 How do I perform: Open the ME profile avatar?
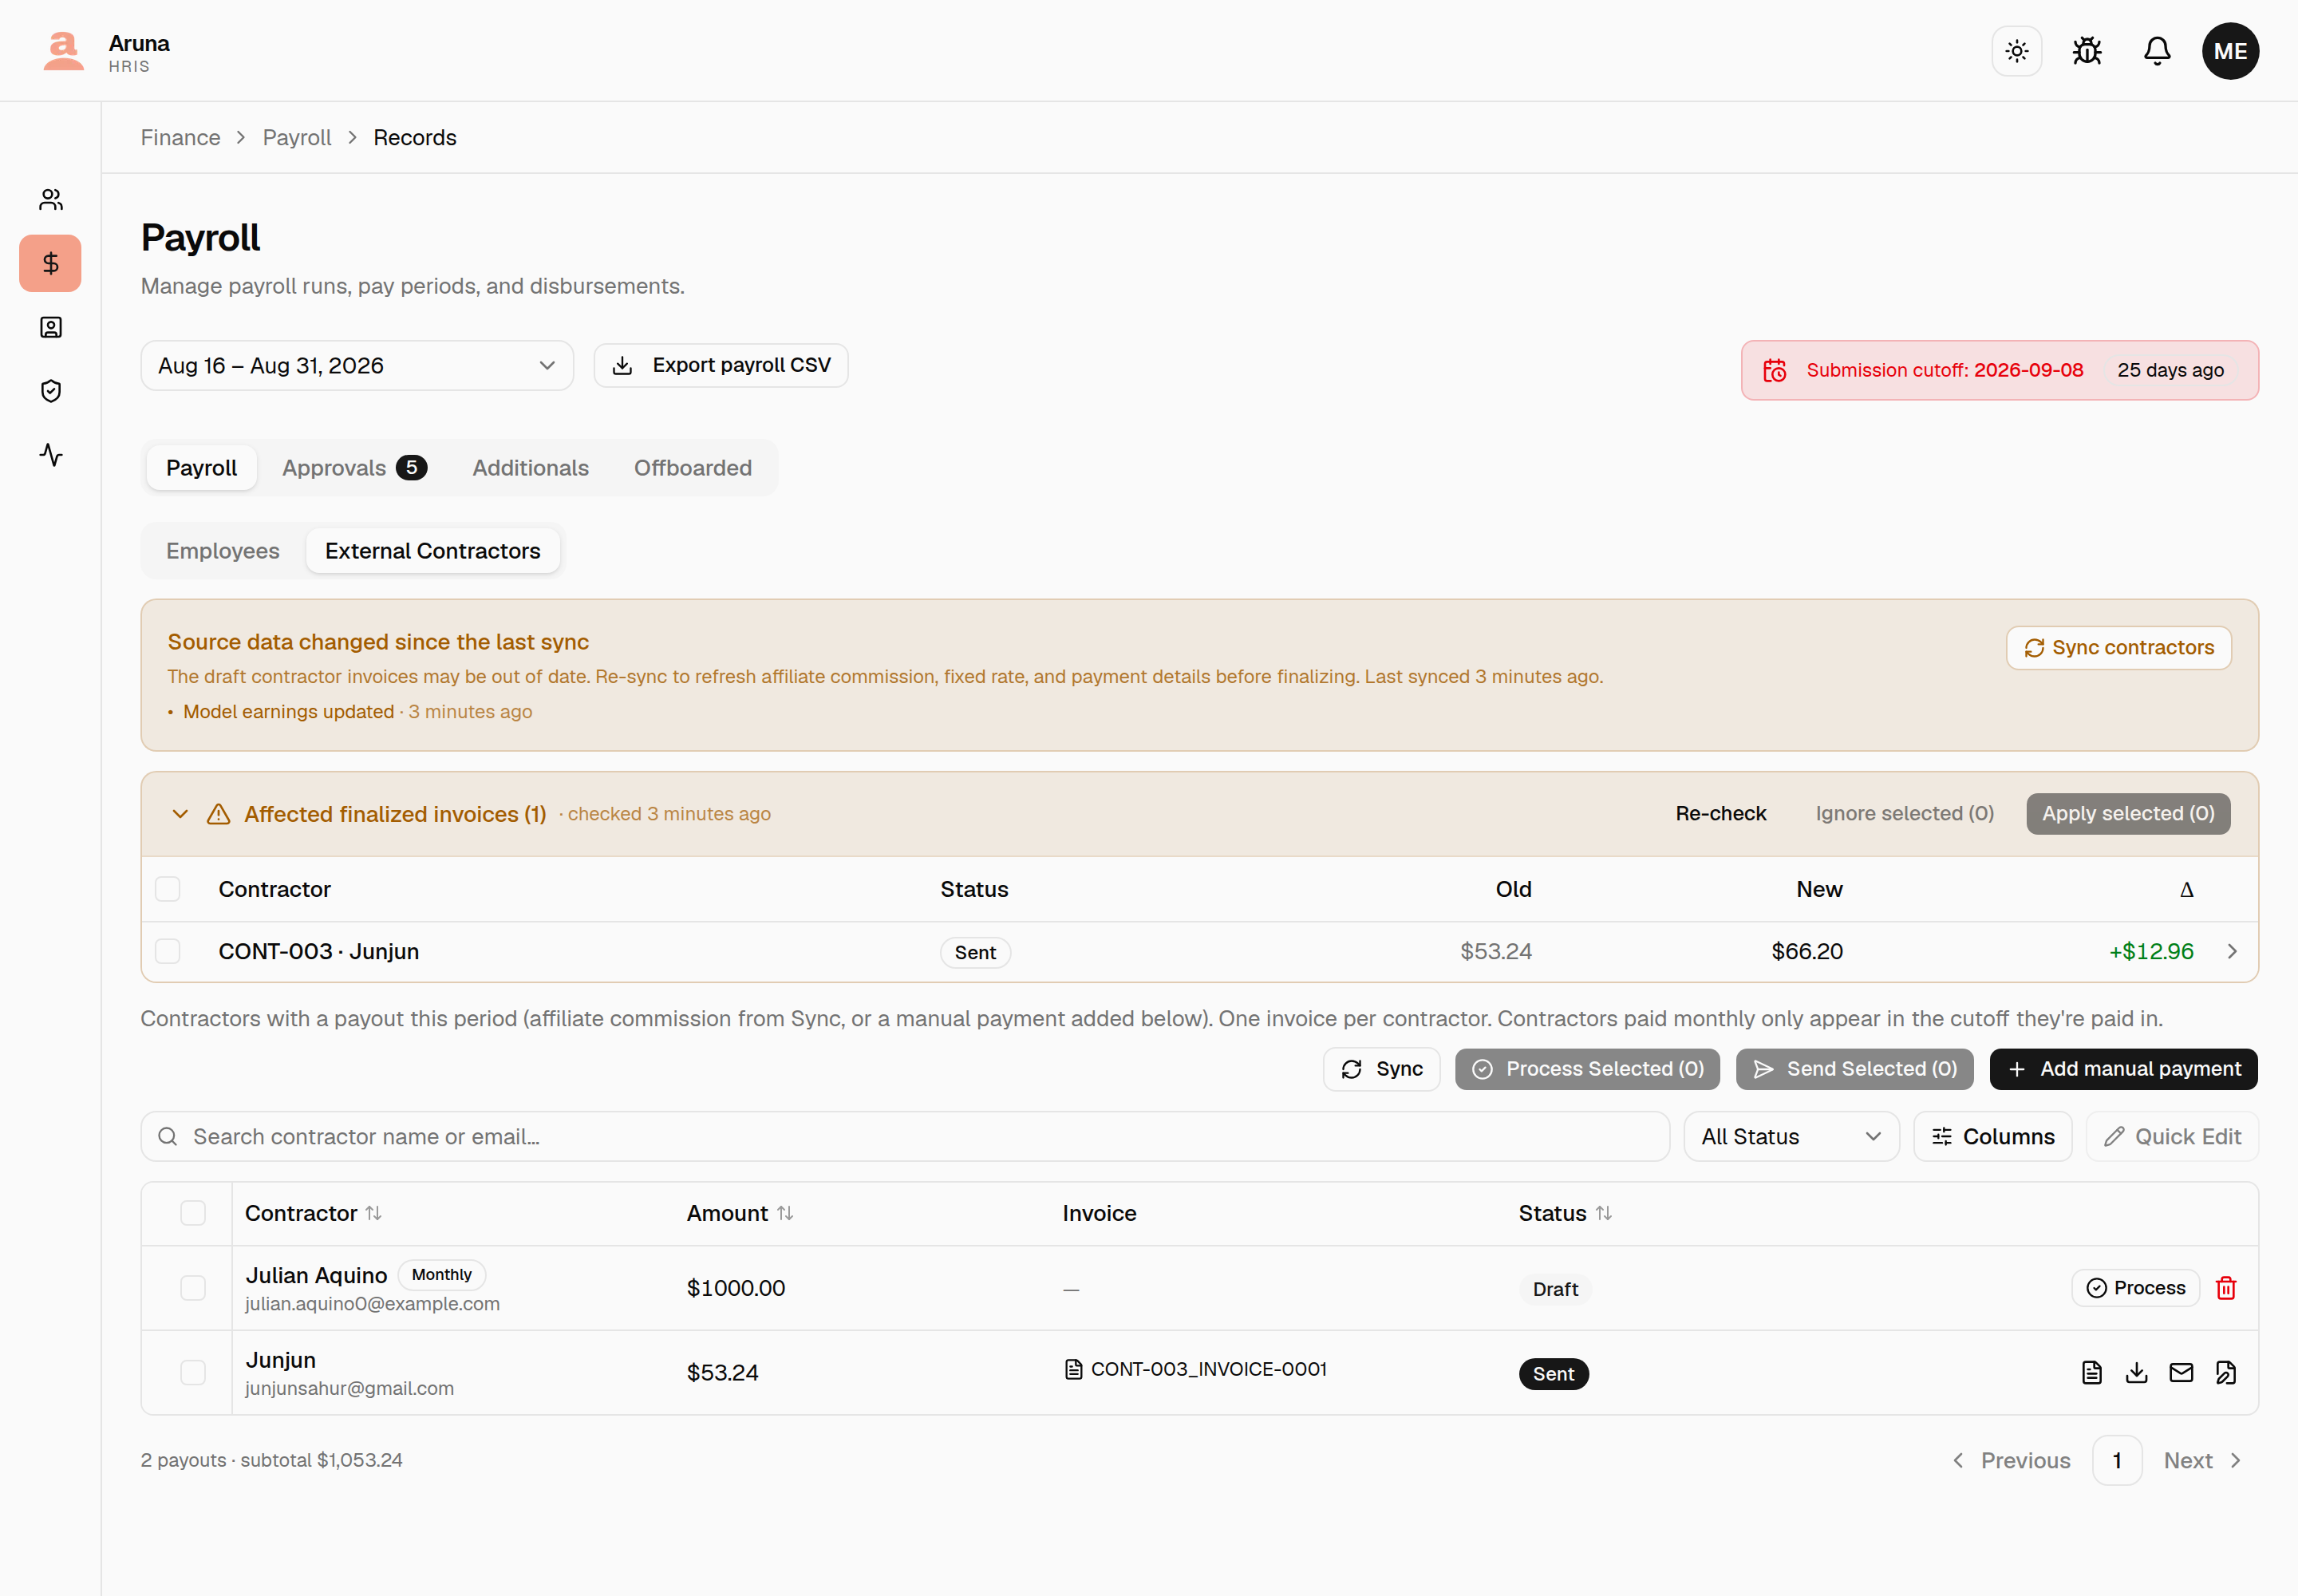click(x=2229, y=51)
